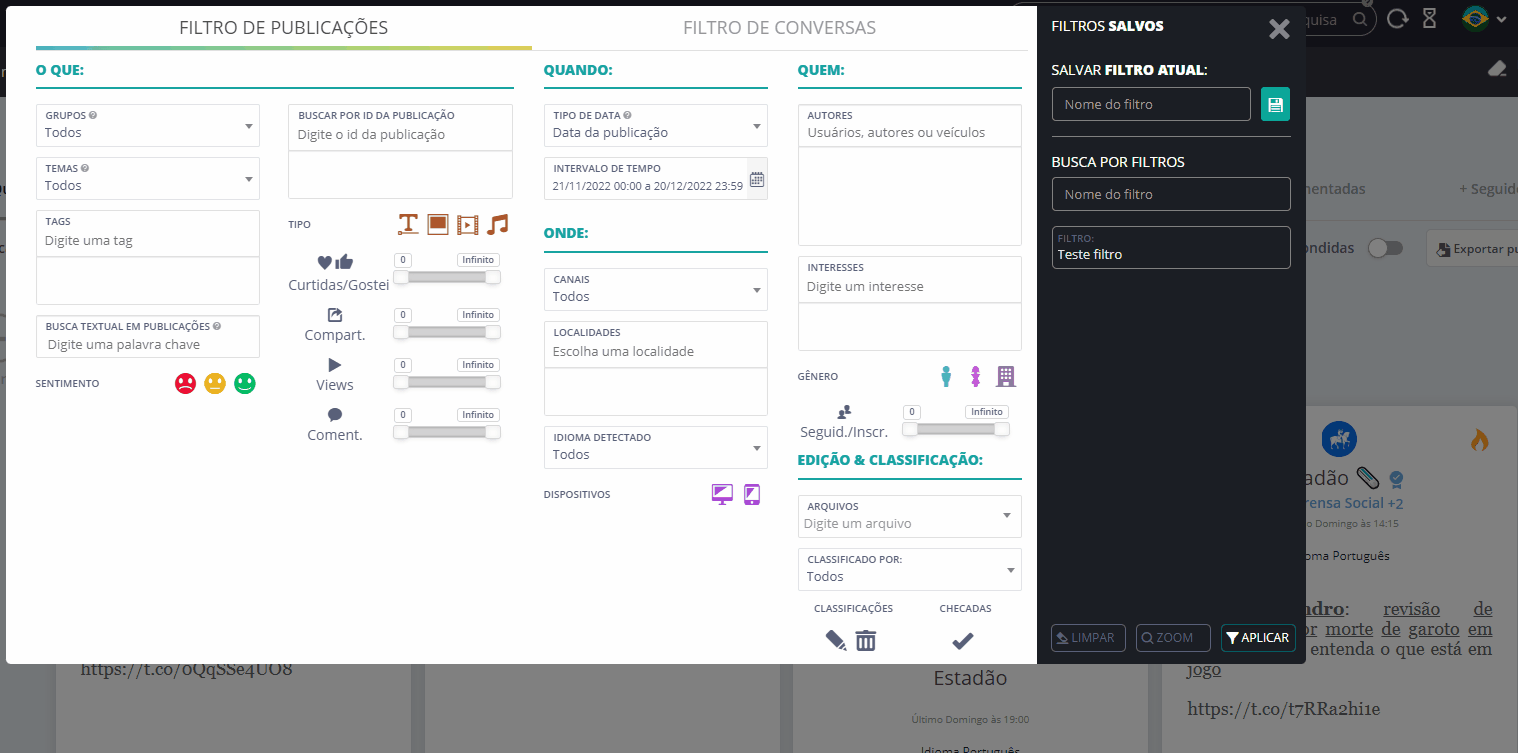Click the positive sentiment green face
1518x753 pixels.
[245, 383]
